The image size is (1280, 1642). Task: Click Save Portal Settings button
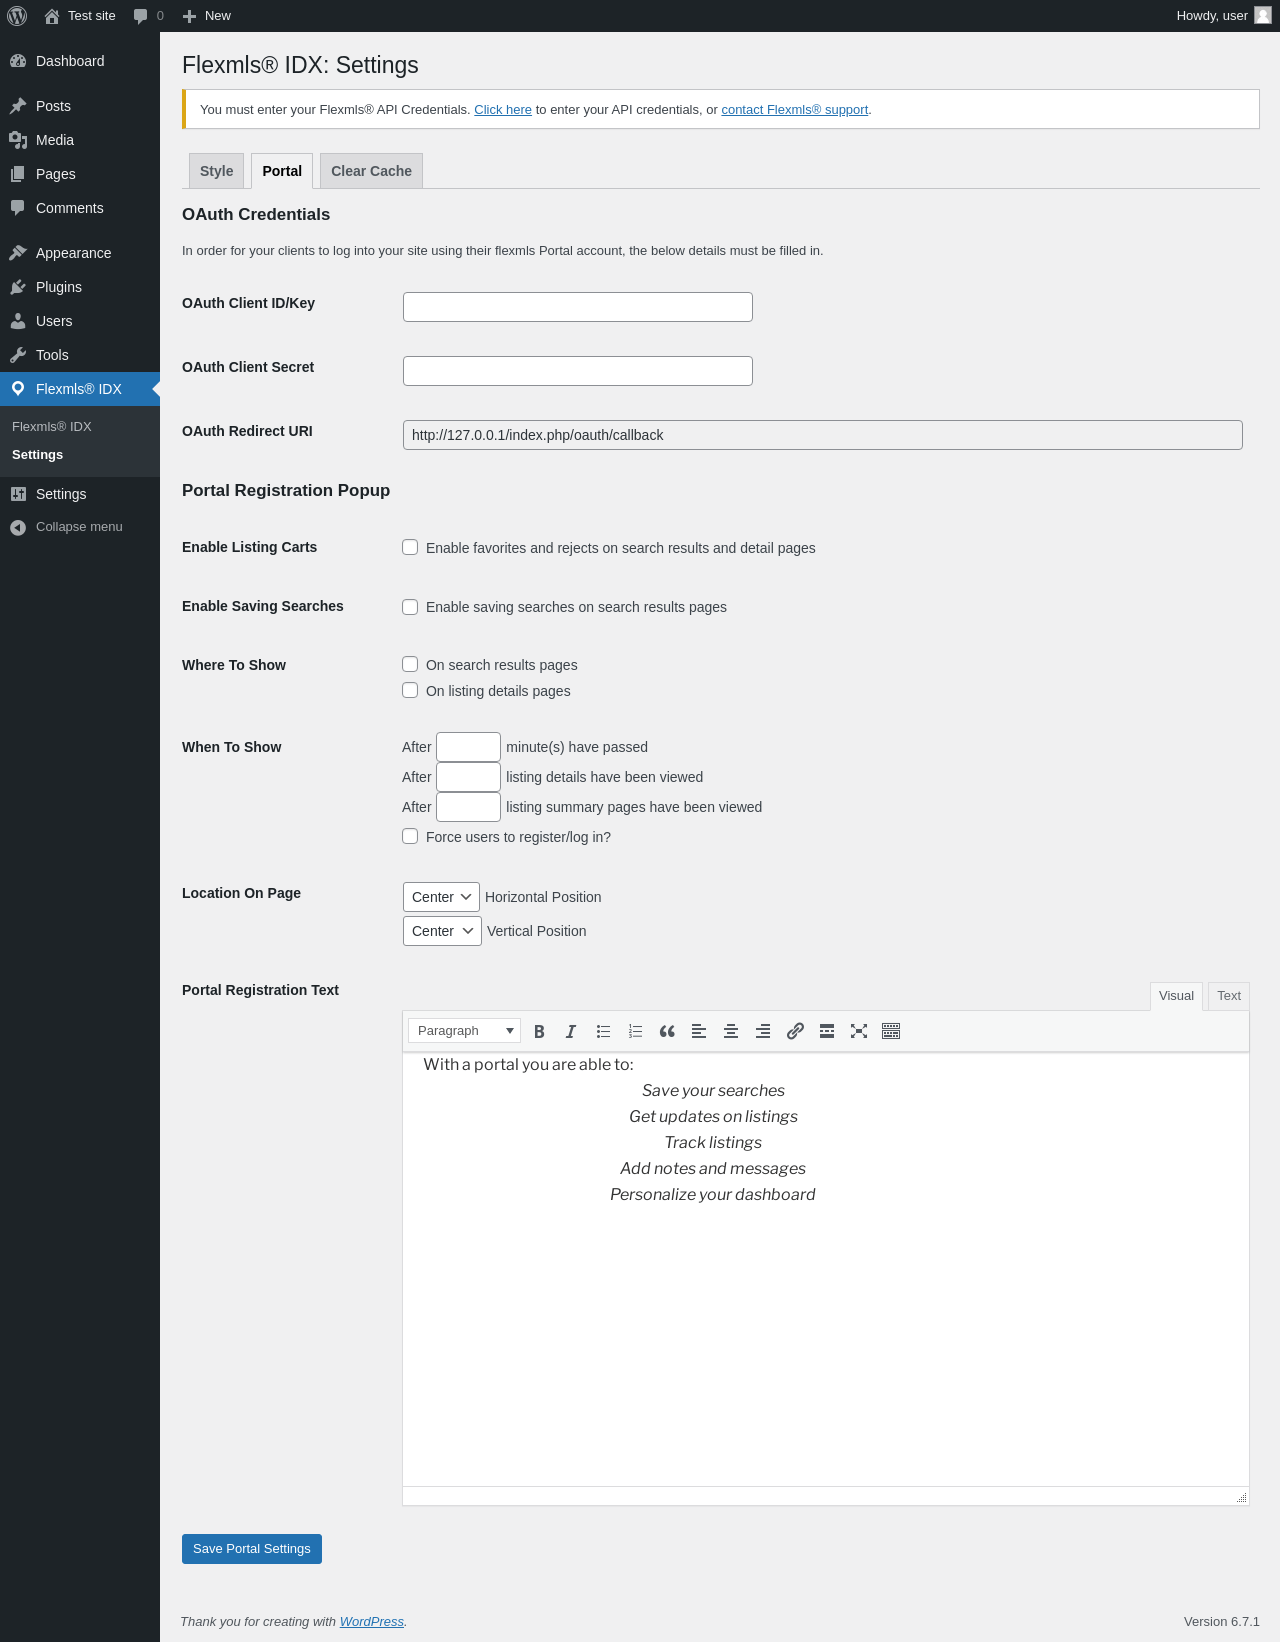252,1549
